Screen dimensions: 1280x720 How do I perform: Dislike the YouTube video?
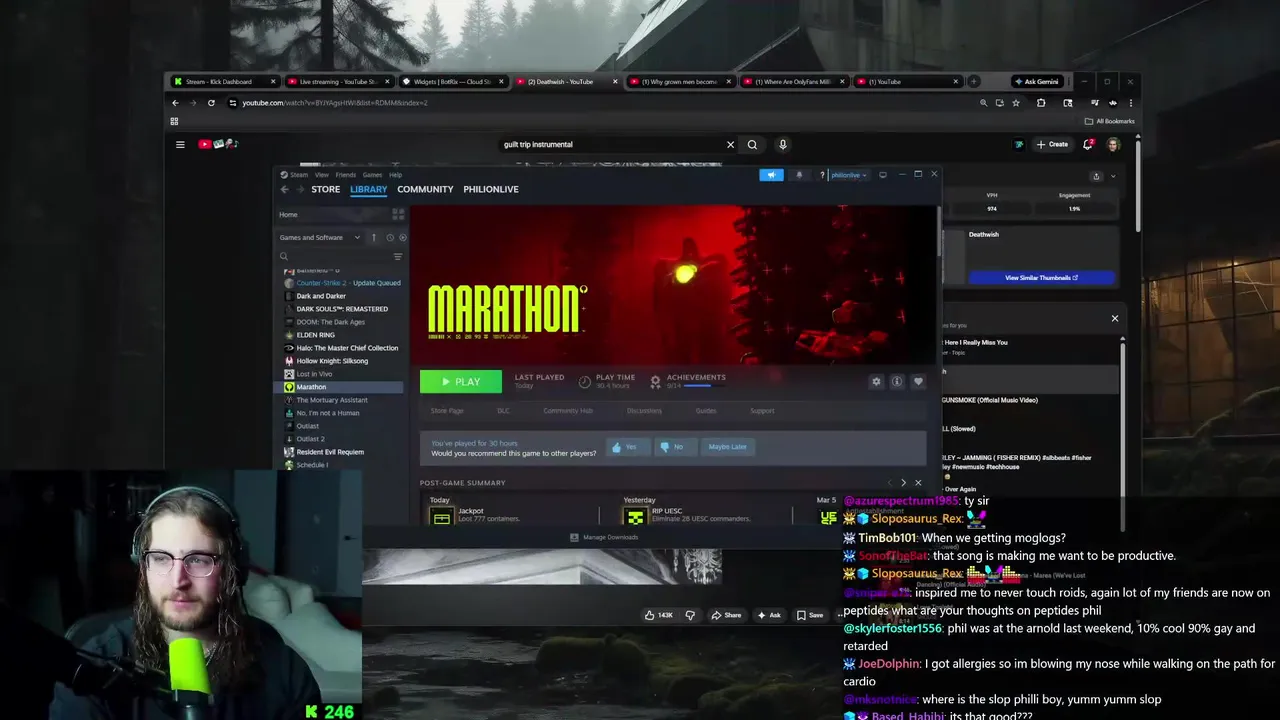point(690,616)
